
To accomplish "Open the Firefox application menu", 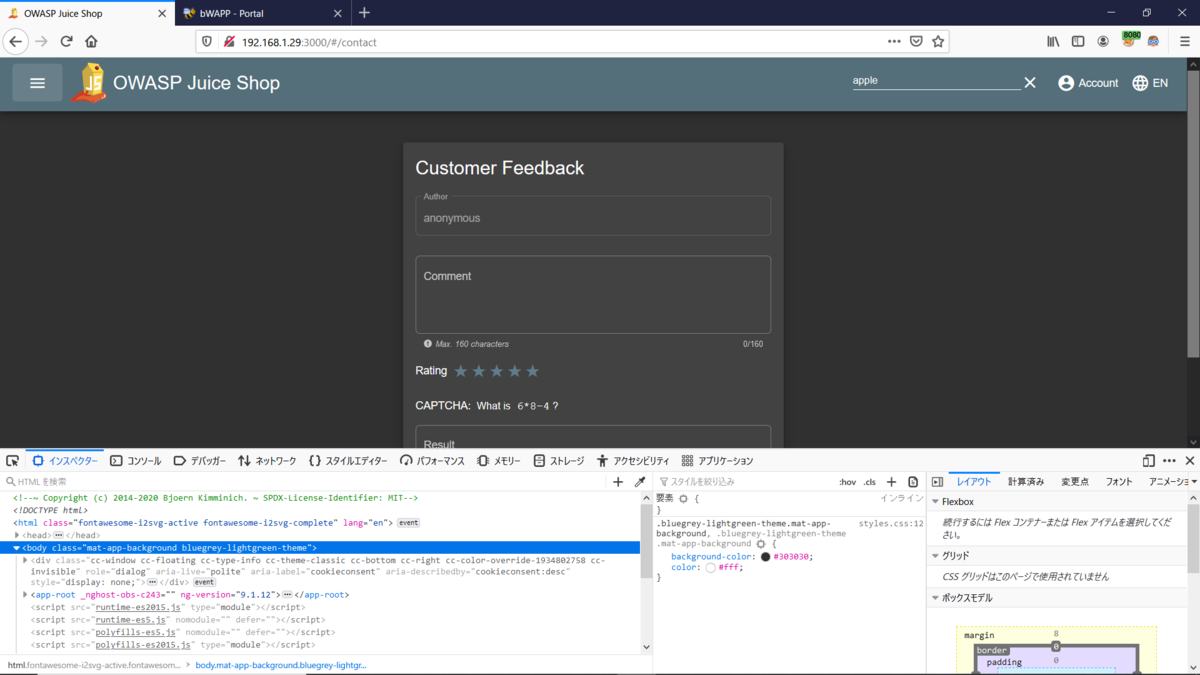I will point(1185,42).
